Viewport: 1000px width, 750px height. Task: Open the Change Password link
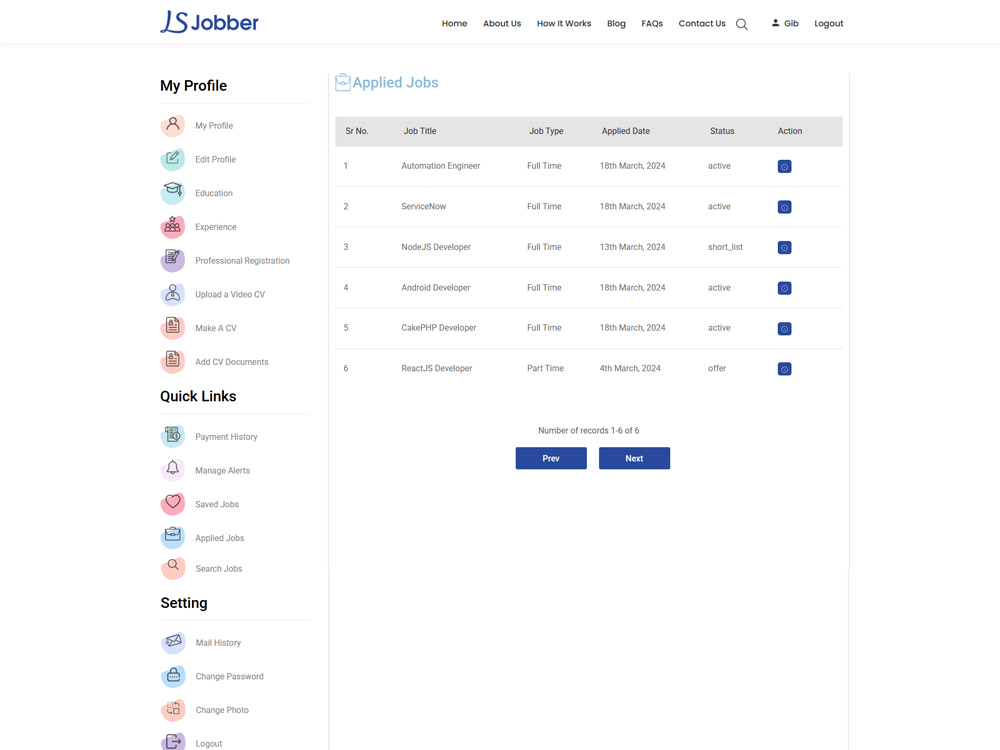tap(229, 677)
